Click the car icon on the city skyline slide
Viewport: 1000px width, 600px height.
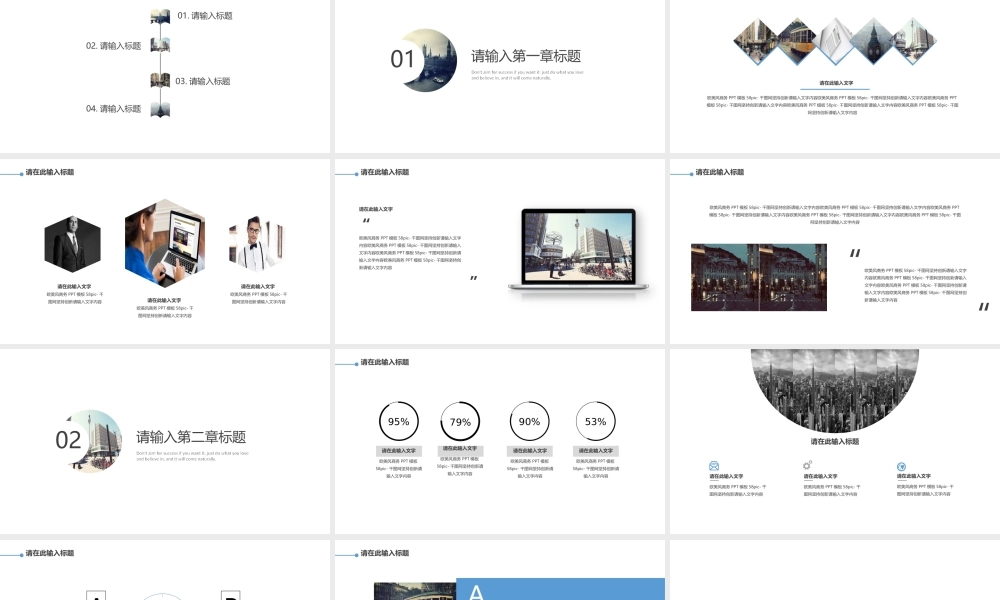[714, 466]
